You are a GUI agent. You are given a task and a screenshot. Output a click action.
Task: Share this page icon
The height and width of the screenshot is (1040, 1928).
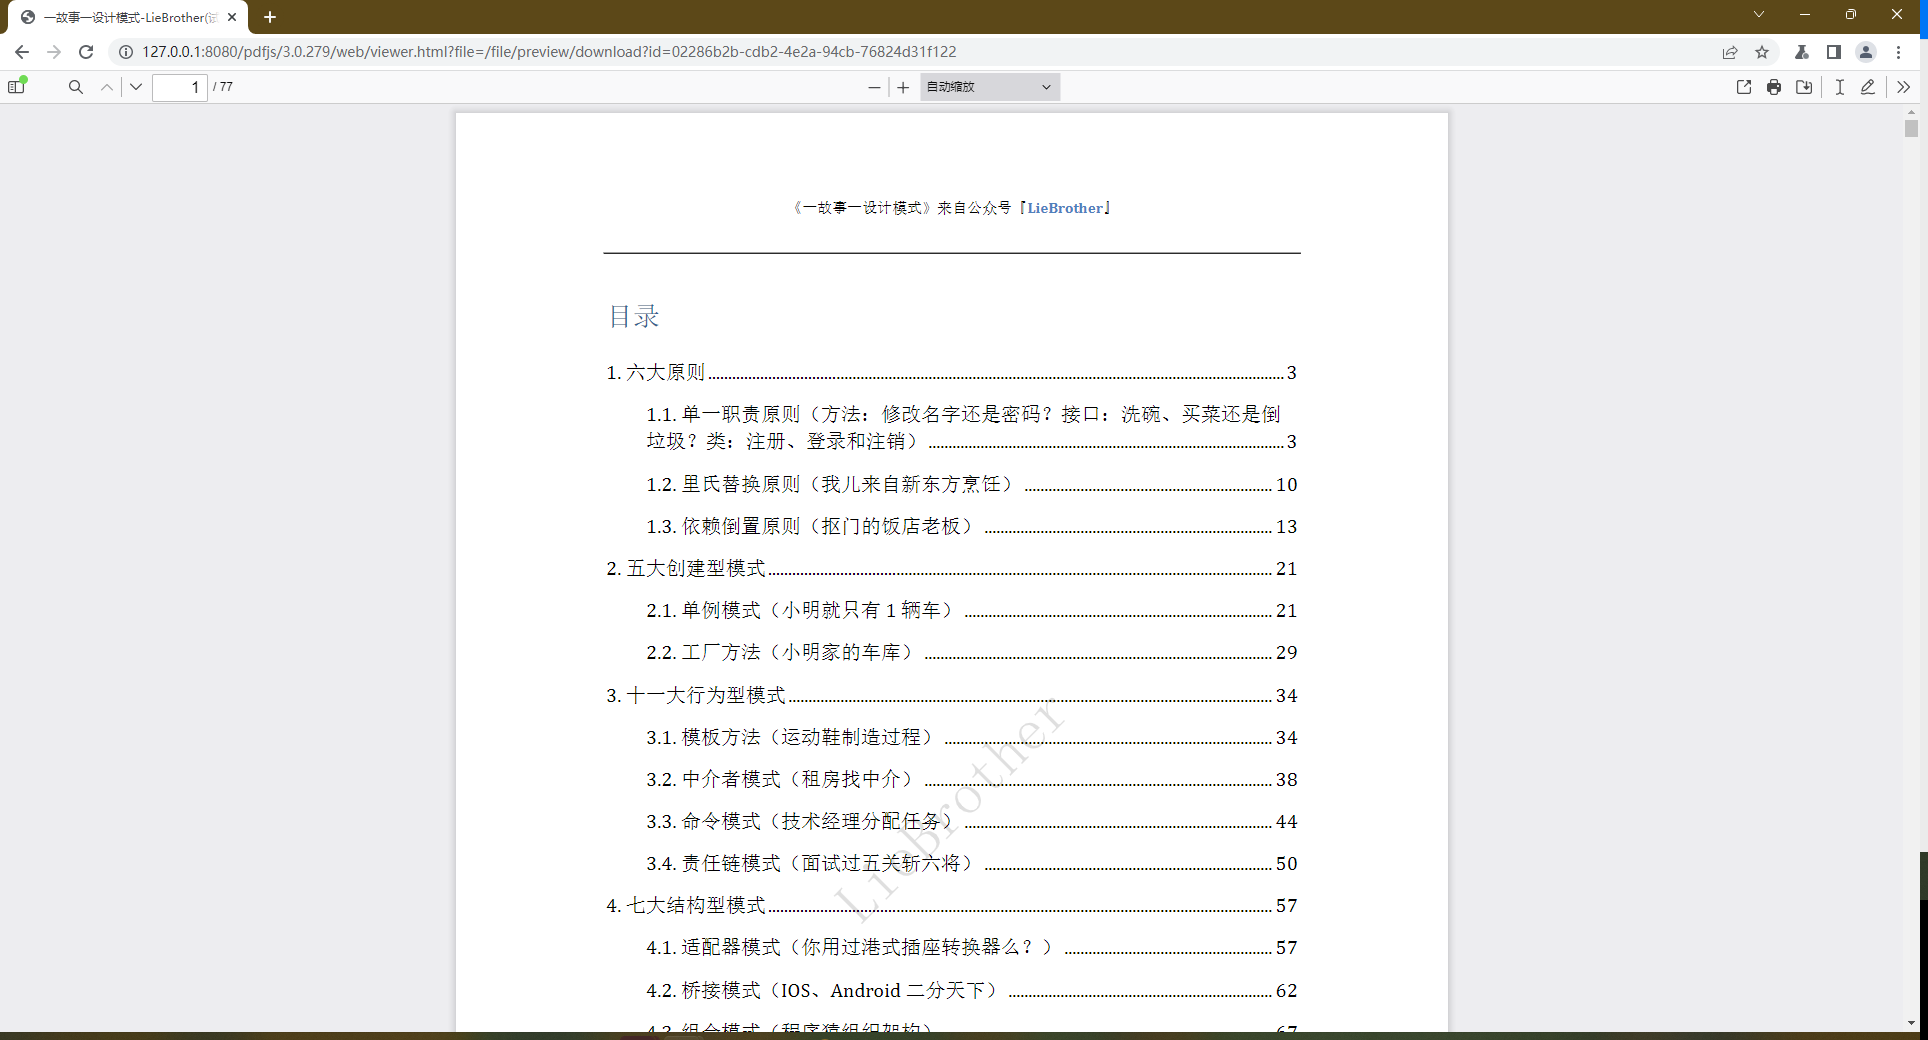click(x=1730, y=52)
